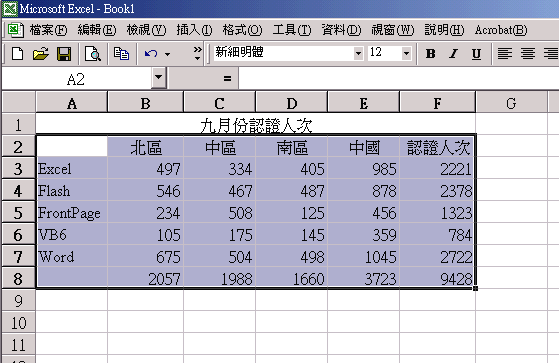Undo the last action with the arrow icon

pos(151,54)
